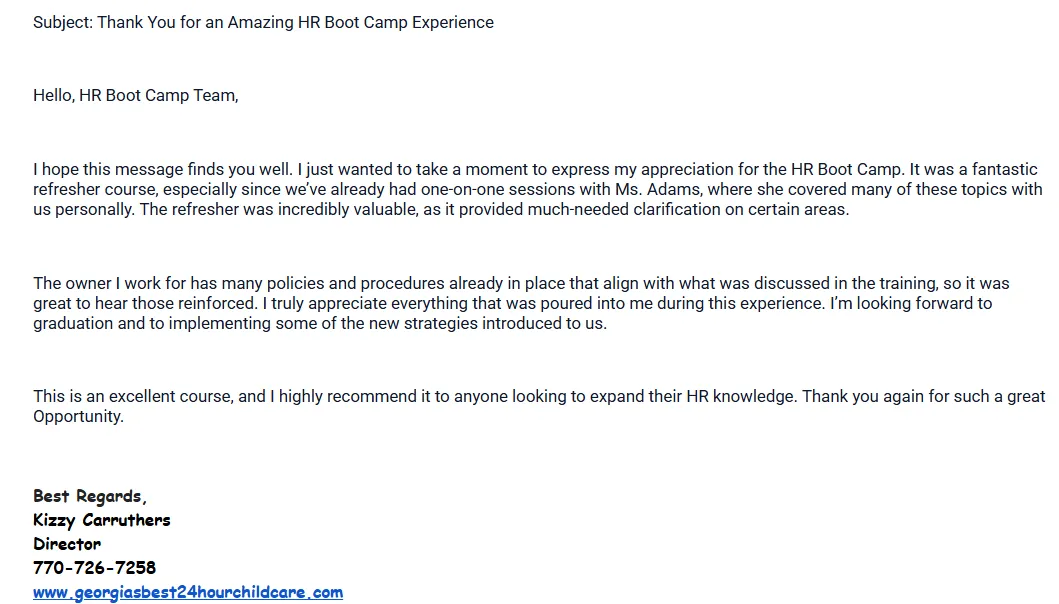Click the line starting 'This is an excellent course'
Screen dimensions: 1059x604
[539, 396]
